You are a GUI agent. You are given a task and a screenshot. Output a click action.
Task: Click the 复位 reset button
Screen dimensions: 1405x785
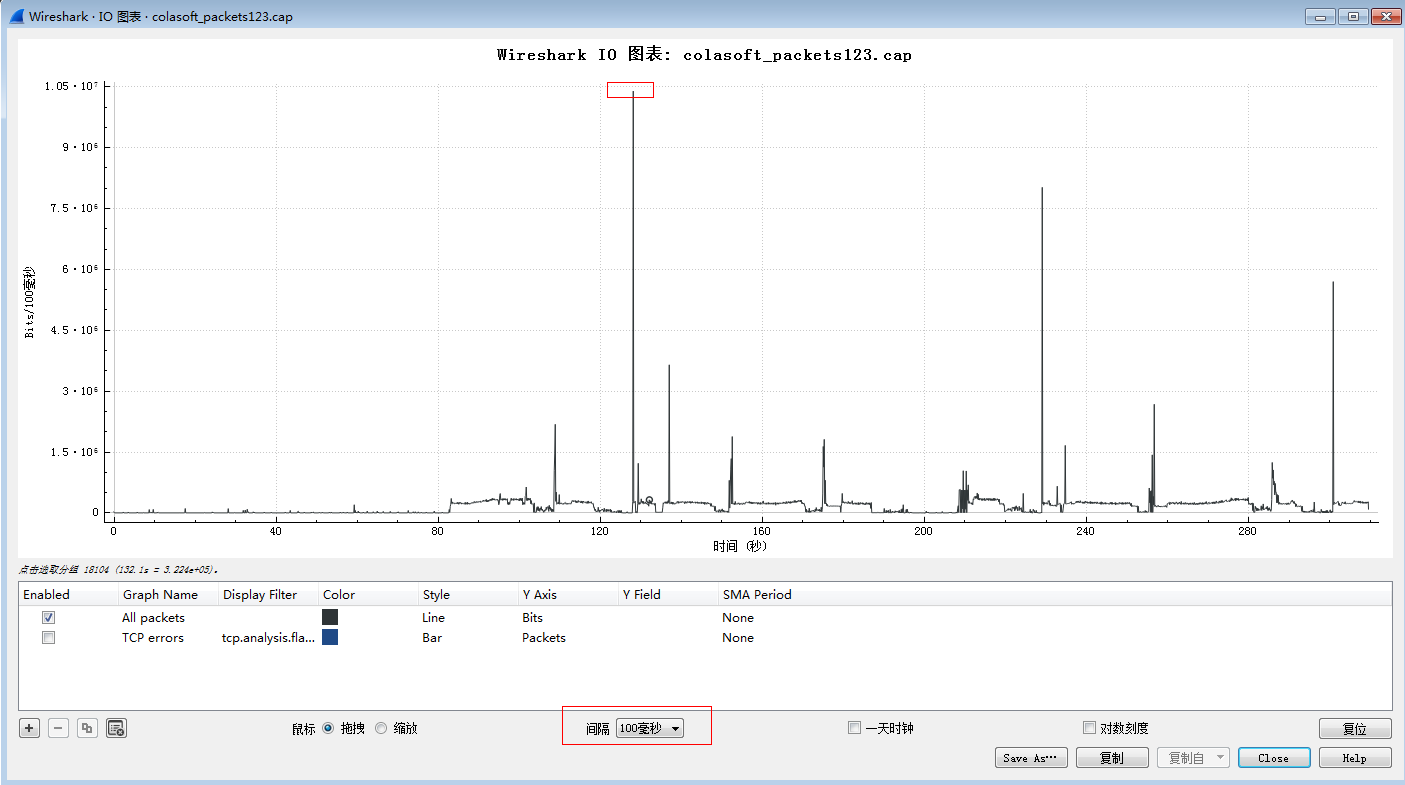pos(1355,729)
